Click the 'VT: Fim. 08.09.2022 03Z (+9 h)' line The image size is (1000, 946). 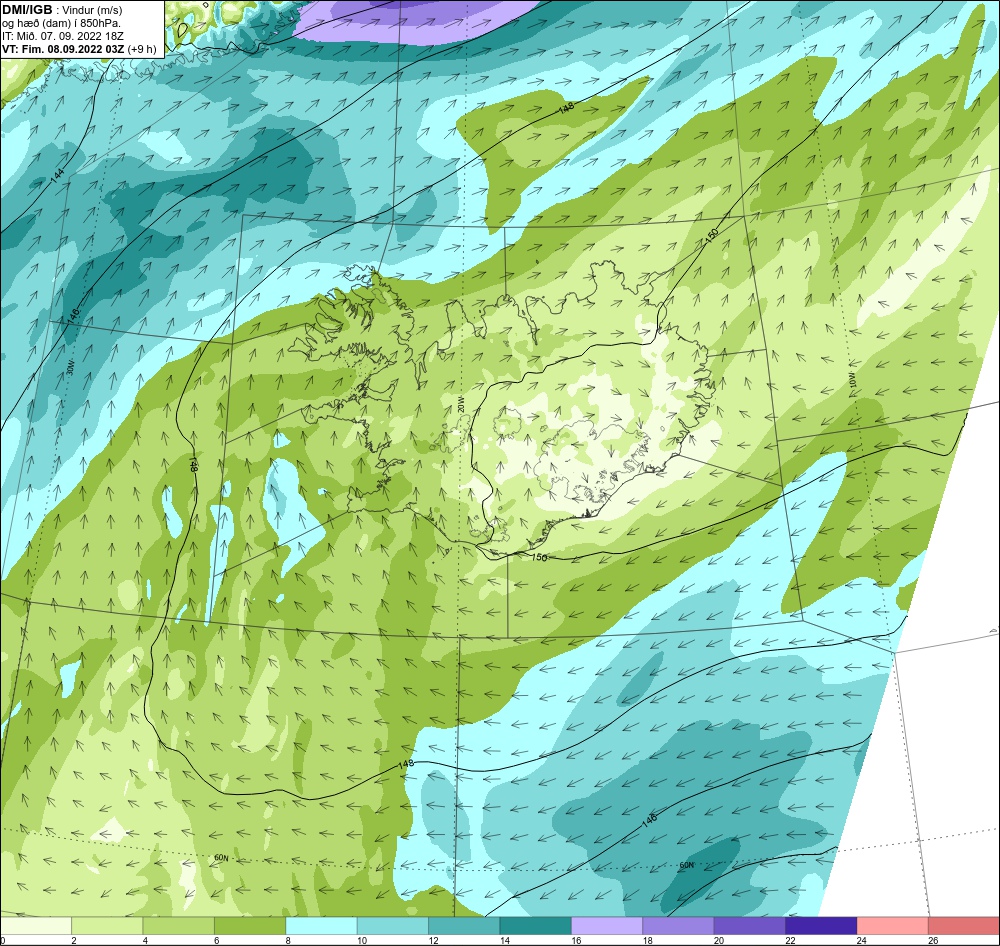[x=78, y=49]
